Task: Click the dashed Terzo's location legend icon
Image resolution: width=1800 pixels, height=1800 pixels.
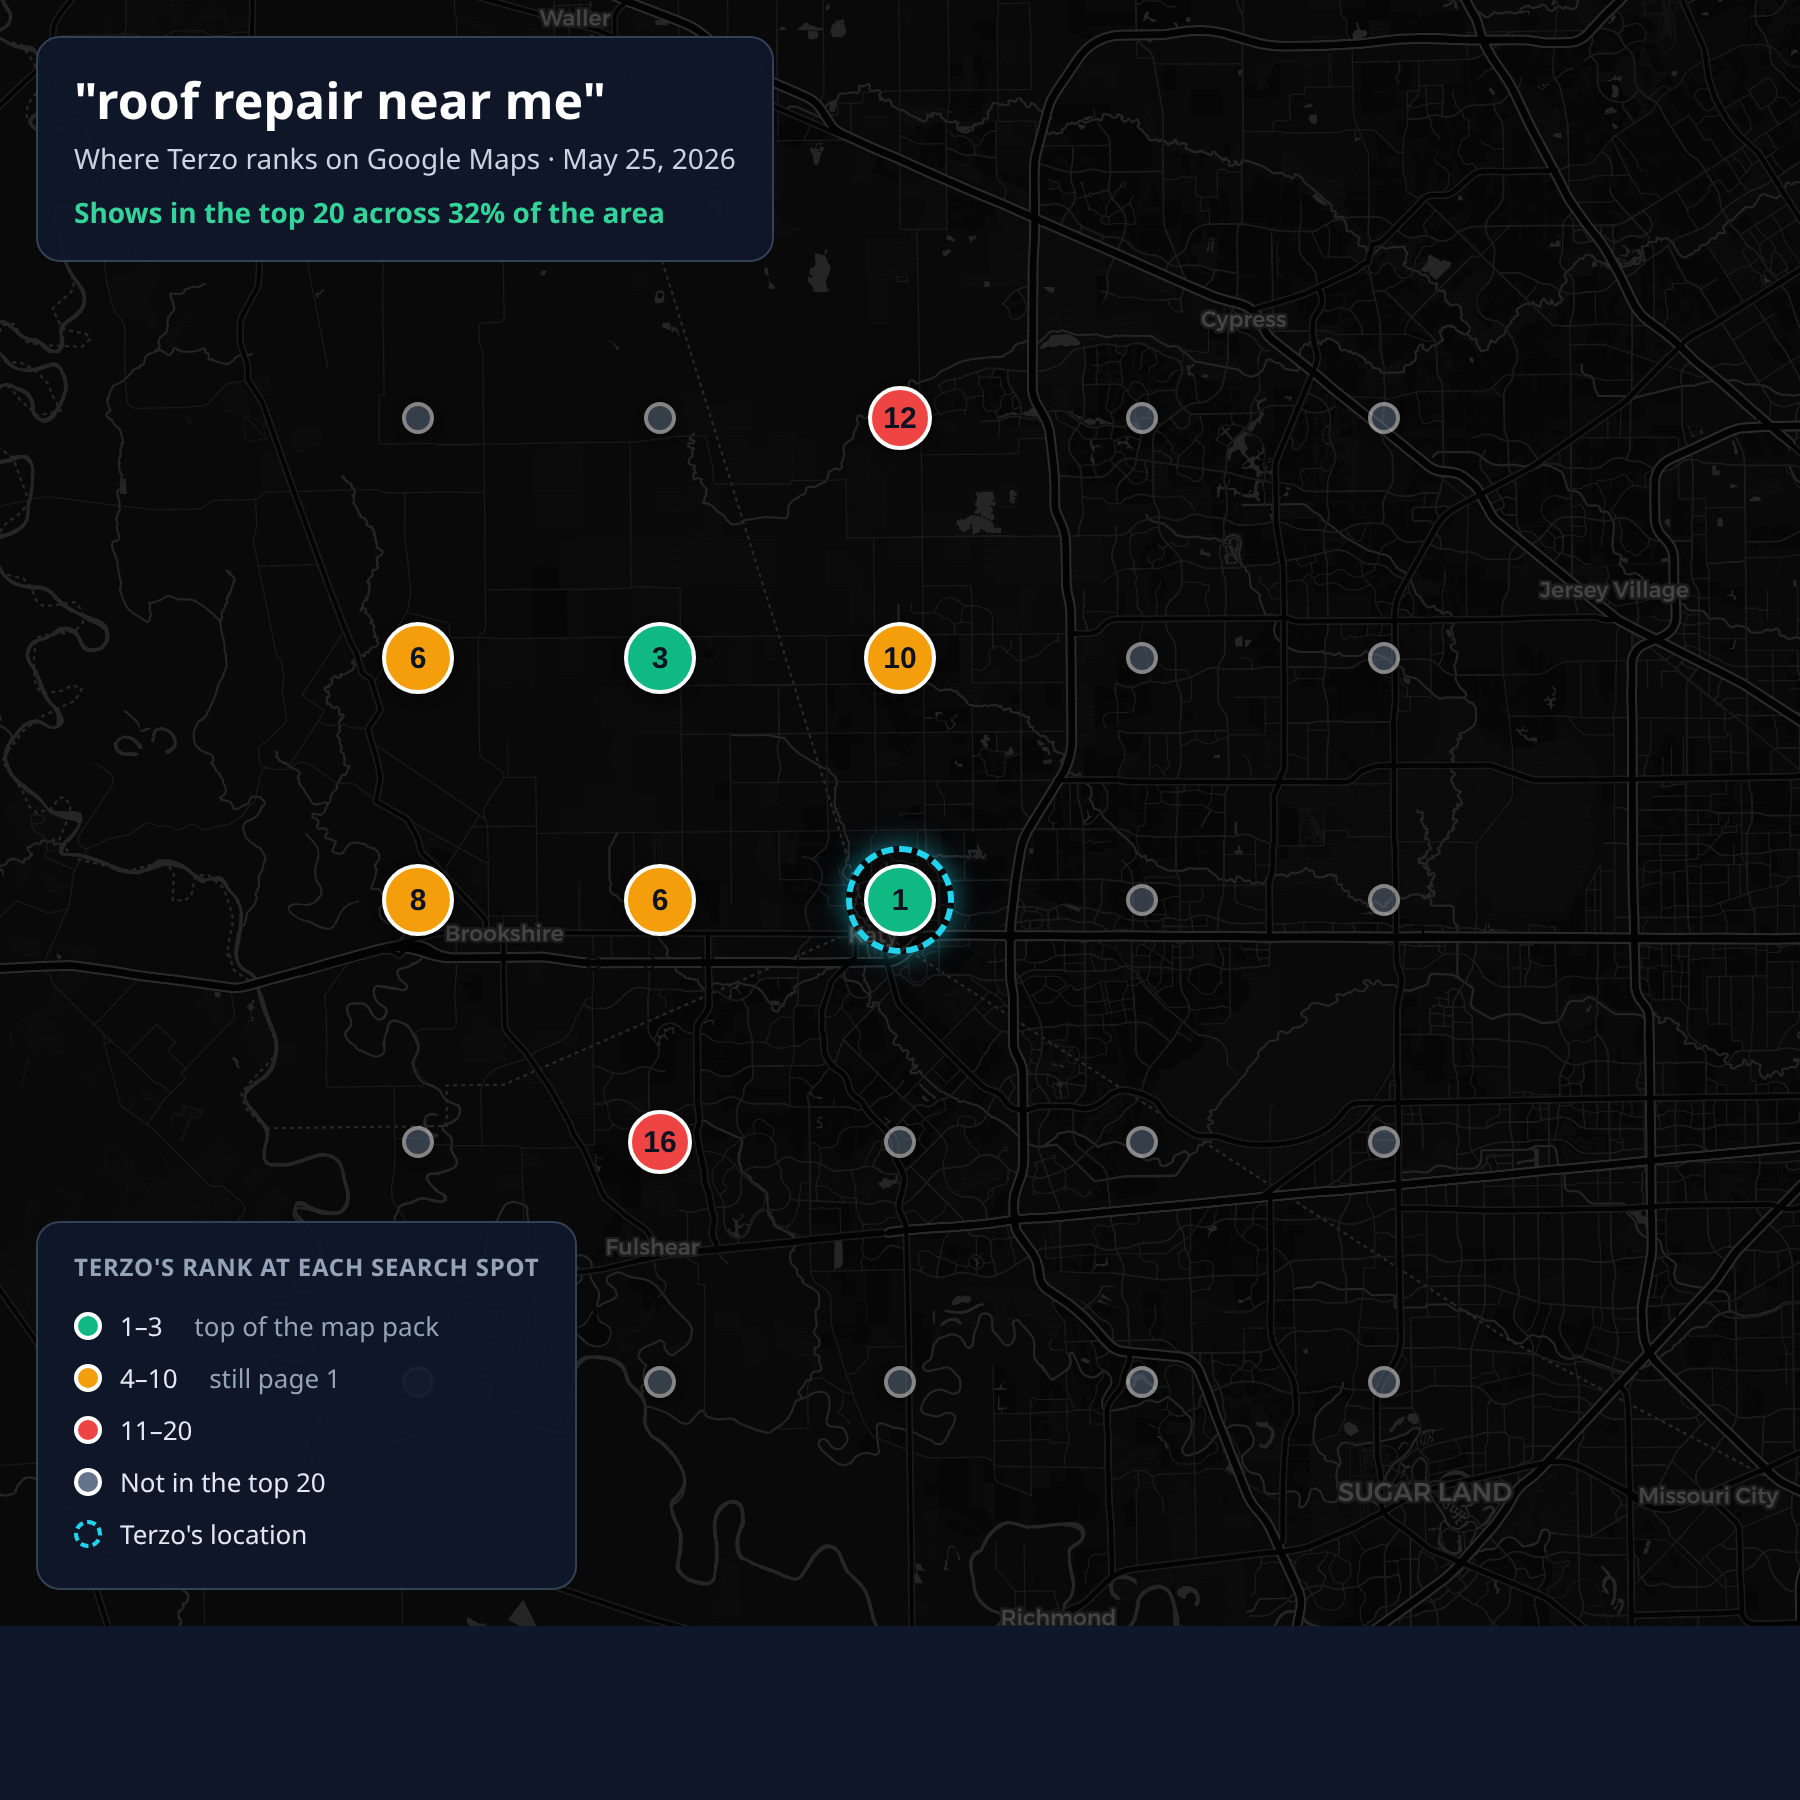Action: [x=88, y=1534]
